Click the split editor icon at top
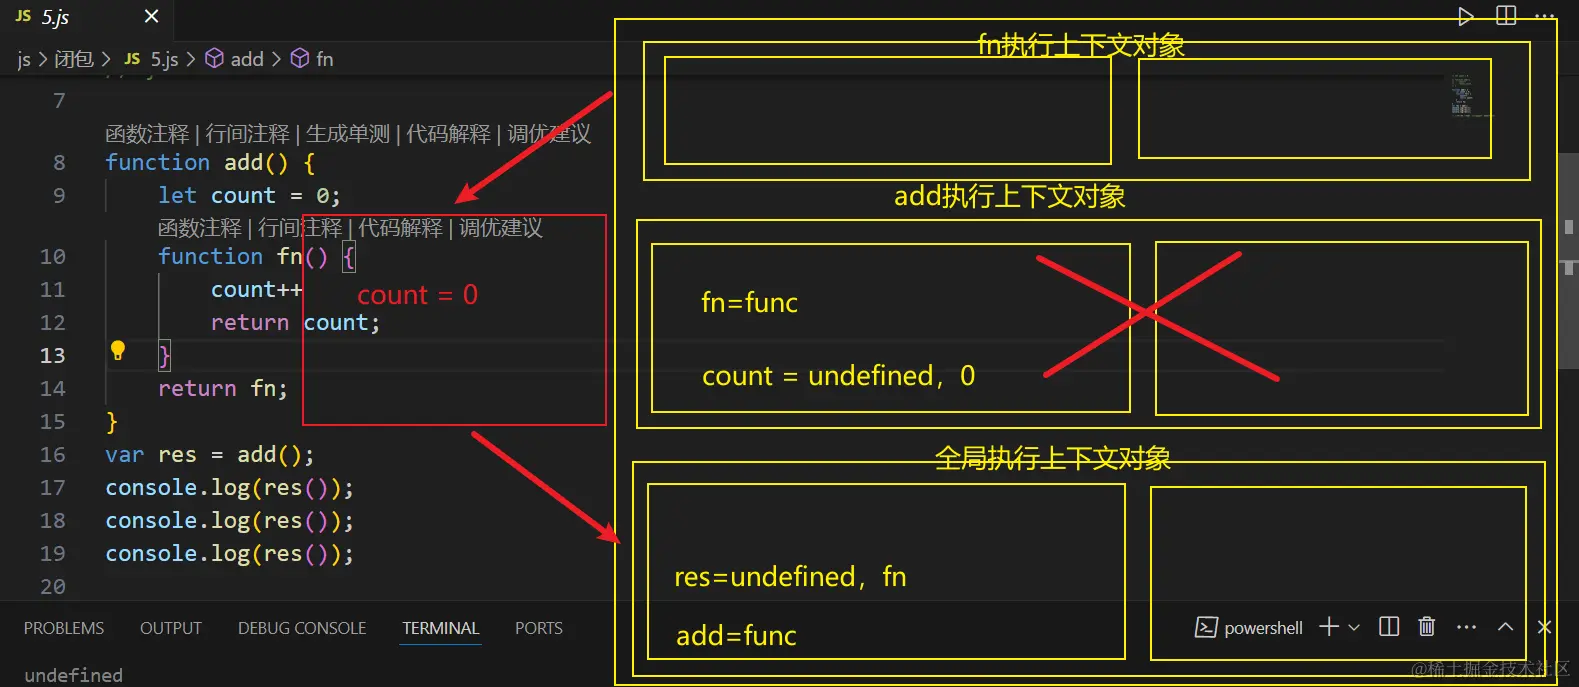Image resolution: width=1579 pixels, height=687 pixels. (1506, 16)
